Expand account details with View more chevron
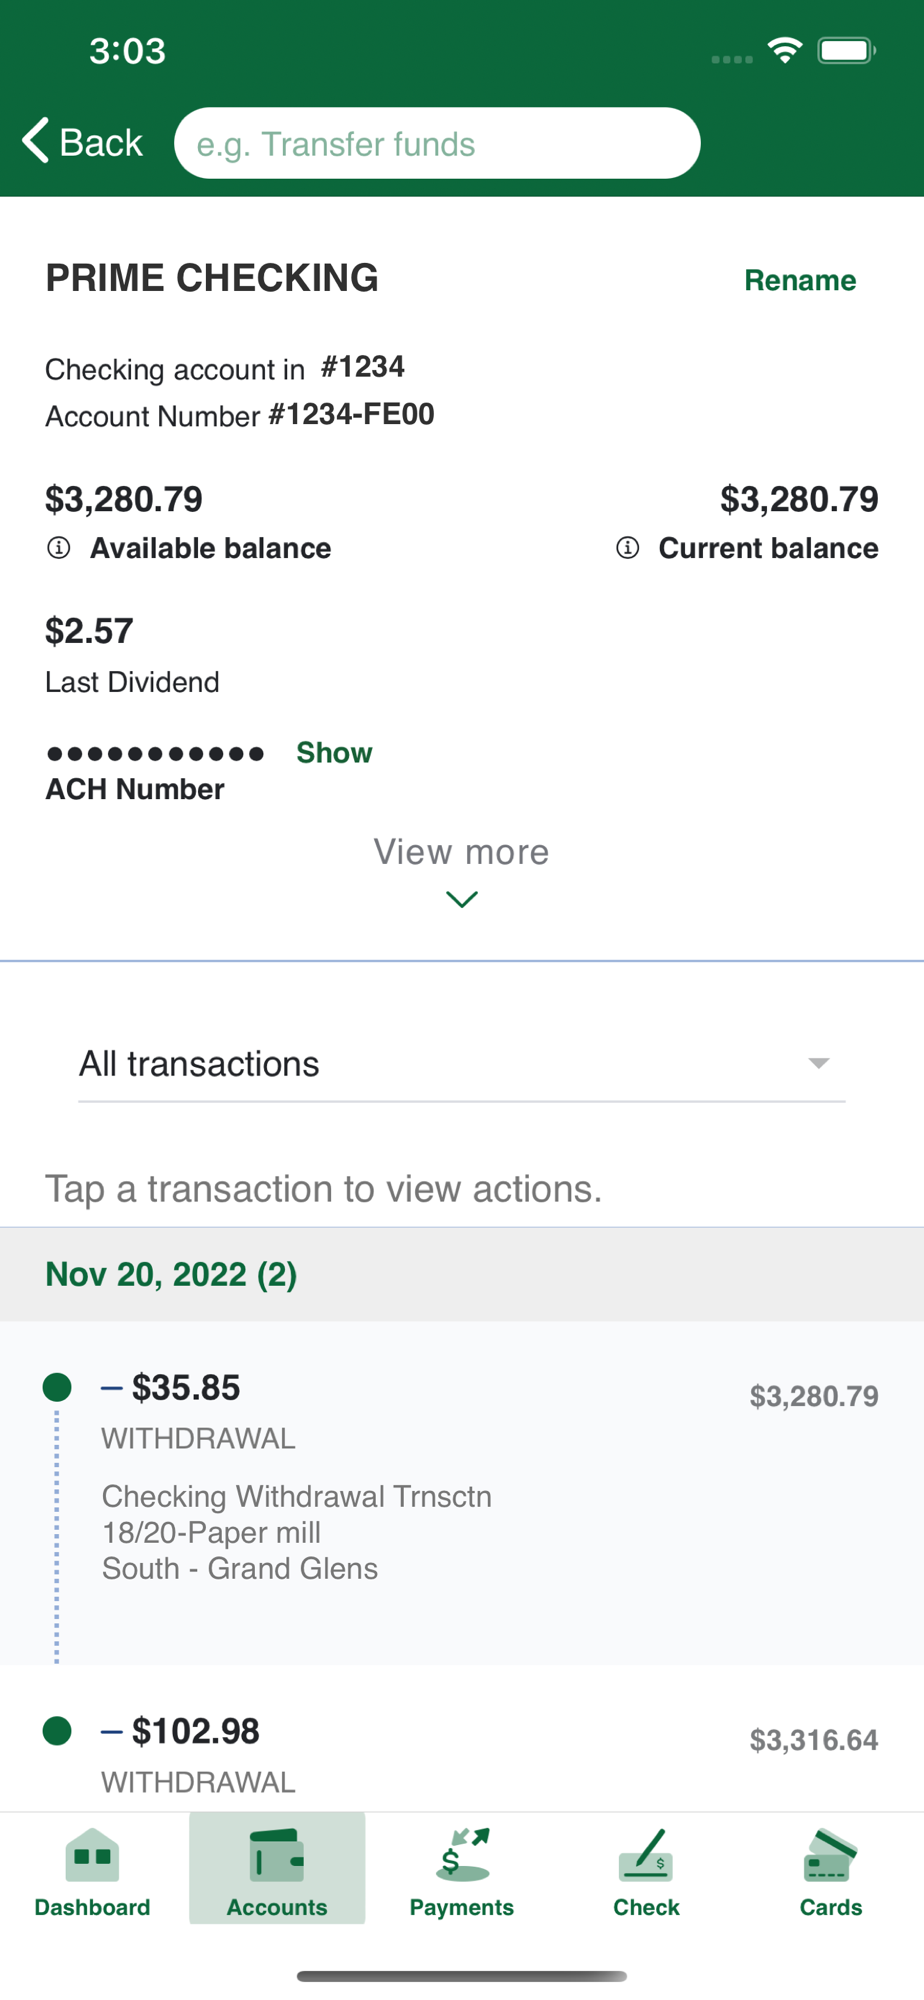Image resolution: width=924 pixels, height=2000 pixels. click(461, 899)
